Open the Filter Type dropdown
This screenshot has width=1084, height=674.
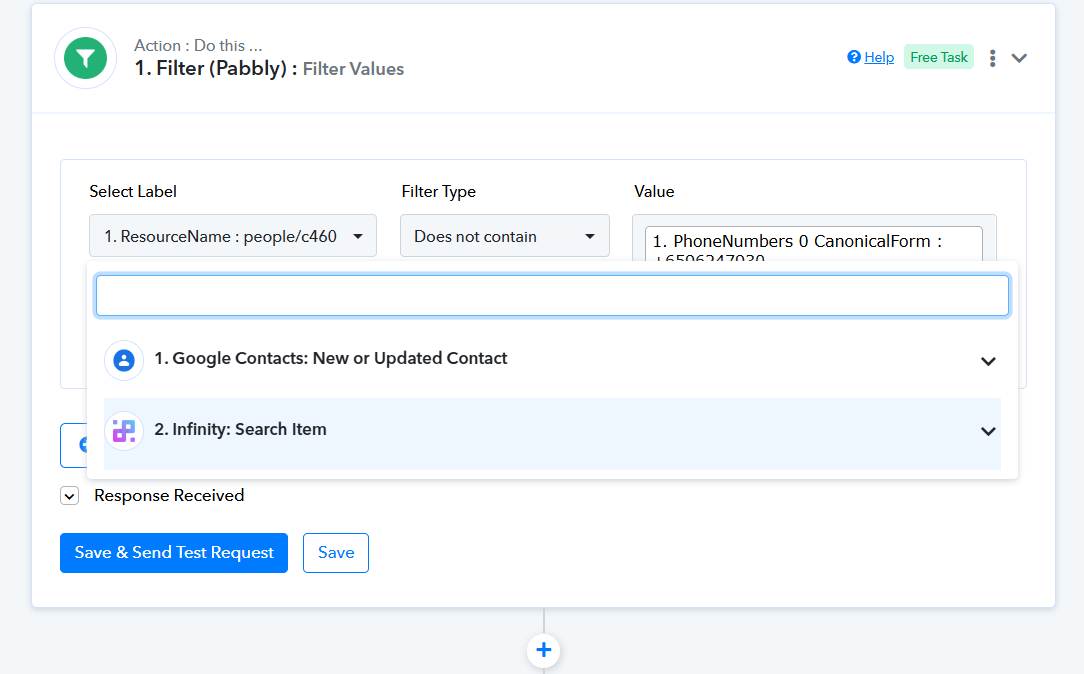pyautogui.click(x=505, y=236)
